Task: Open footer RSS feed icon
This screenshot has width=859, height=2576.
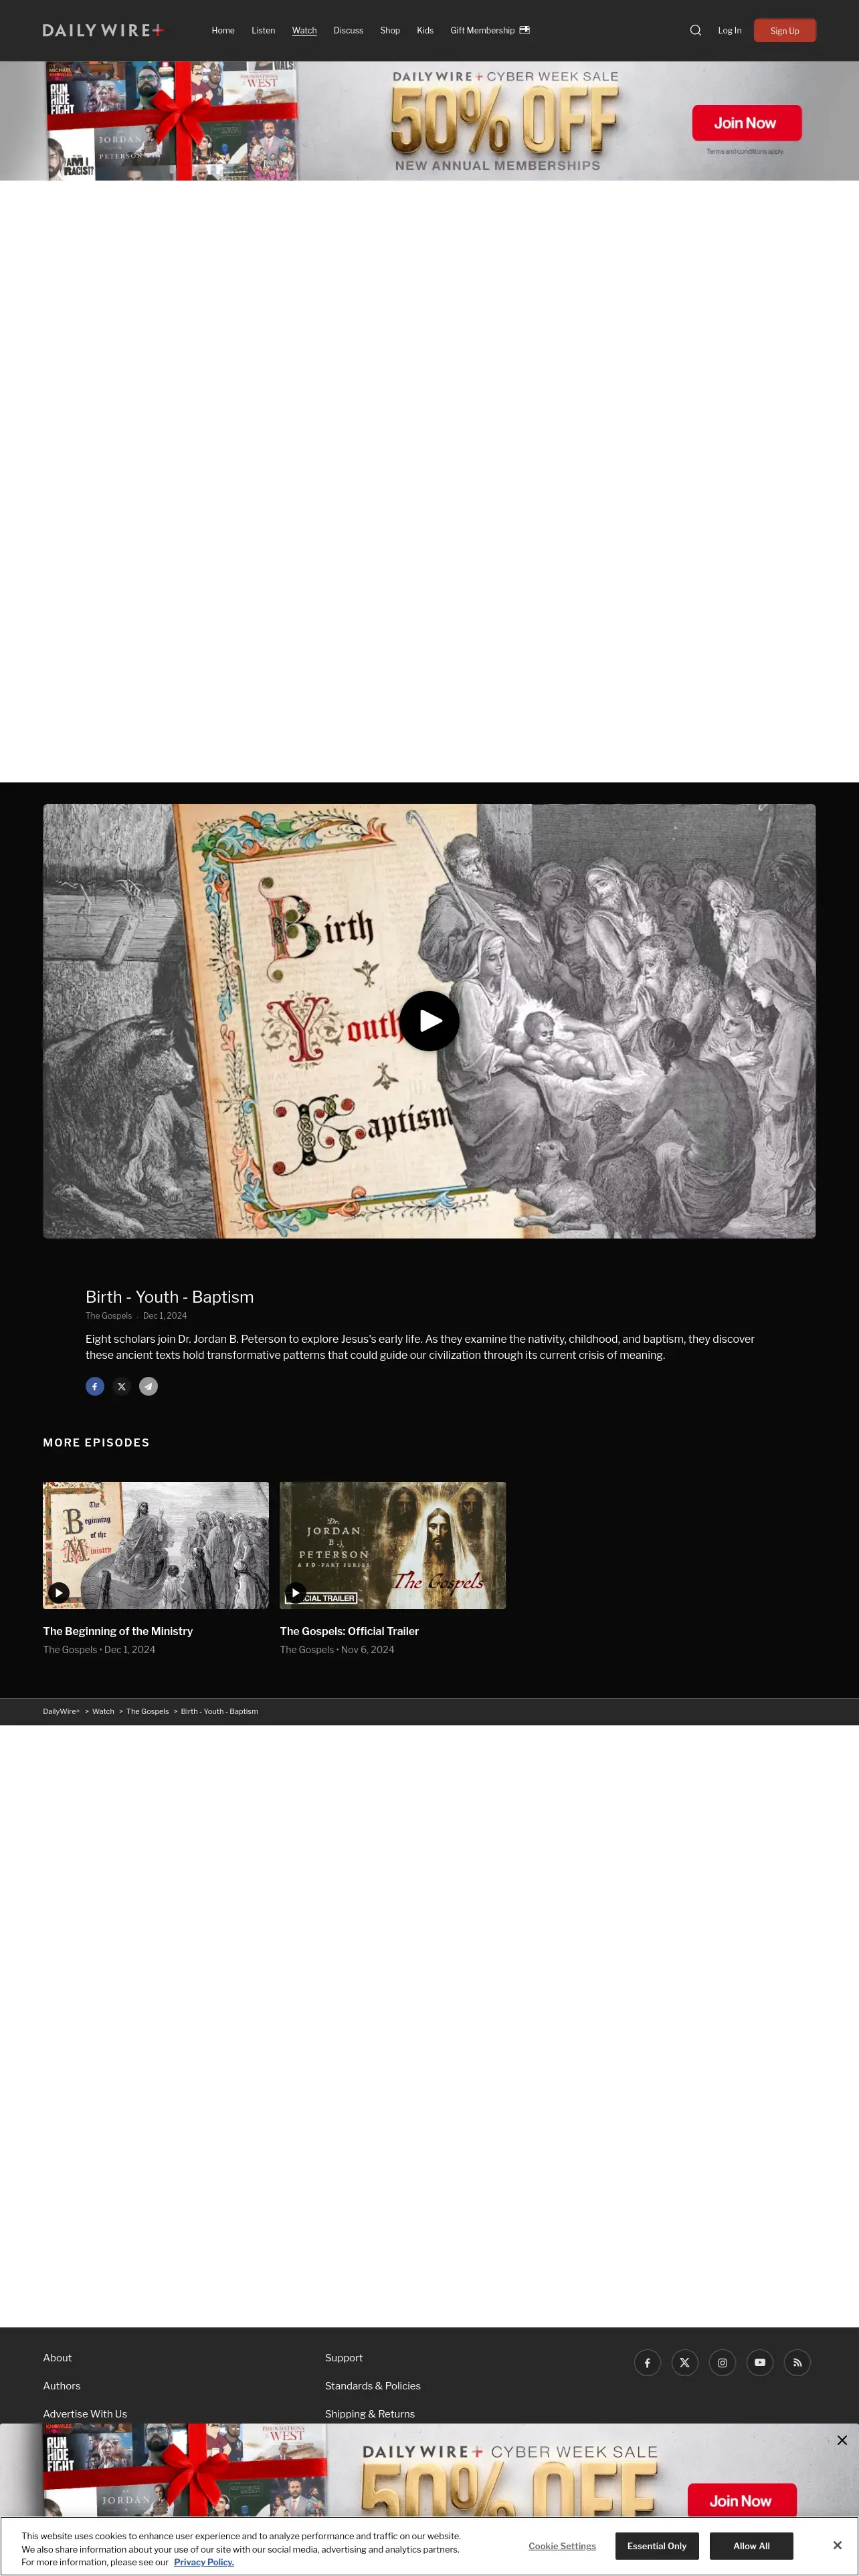Action: click(797, 2362)
